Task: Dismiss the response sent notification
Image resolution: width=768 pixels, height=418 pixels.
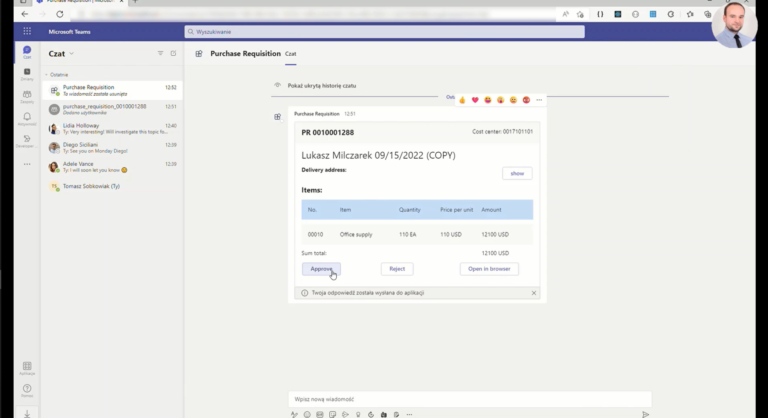Action: pos(534,293)
